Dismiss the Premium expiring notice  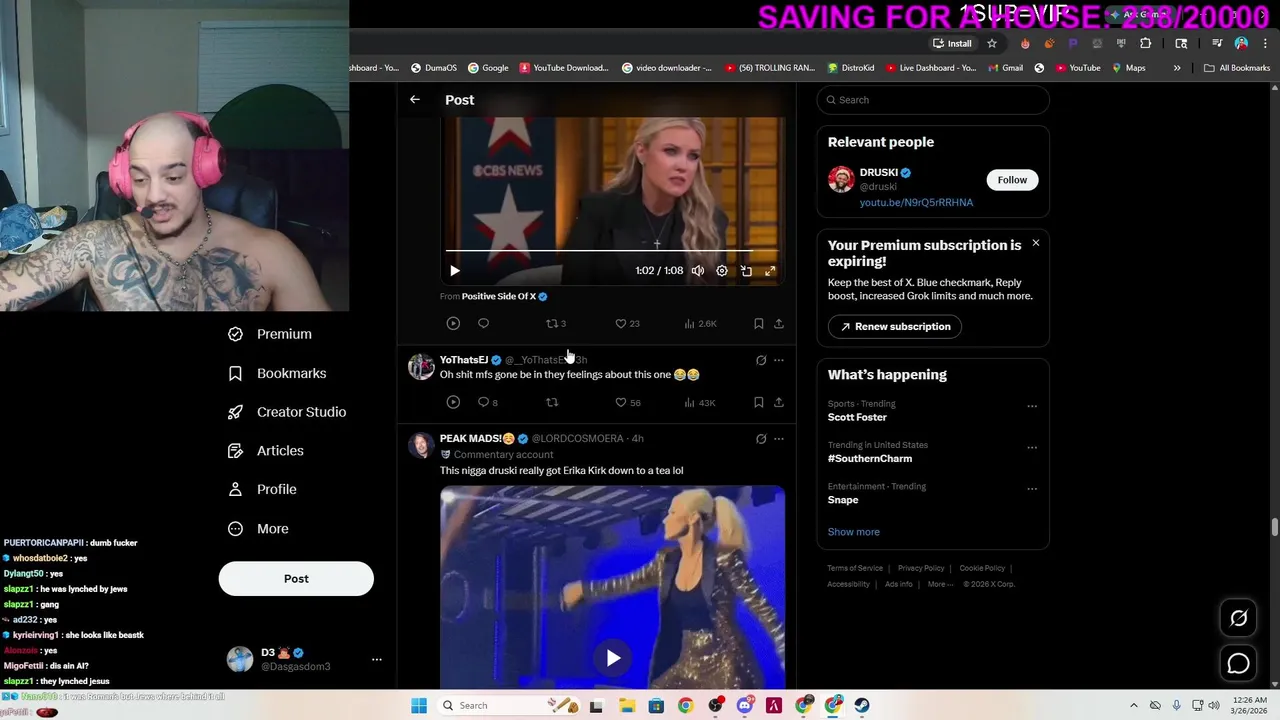click(x=1035, y=243)
